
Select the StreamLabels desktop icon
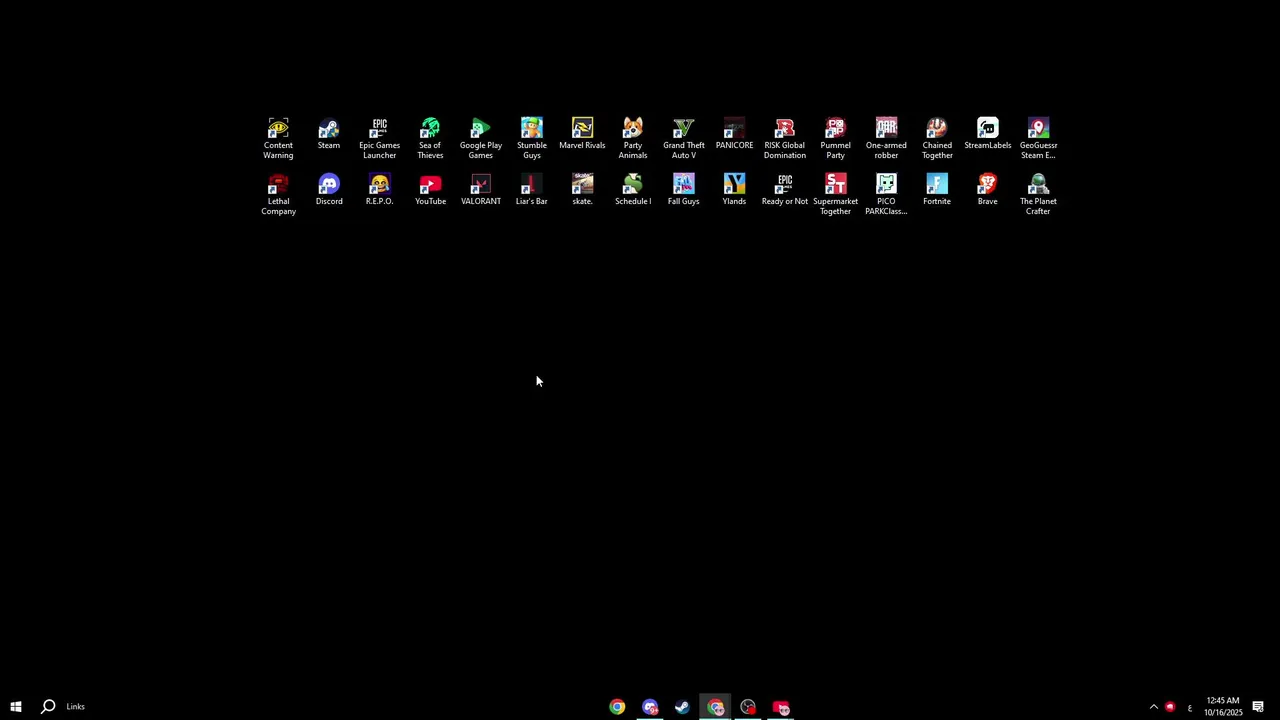[x=987, y=134]
